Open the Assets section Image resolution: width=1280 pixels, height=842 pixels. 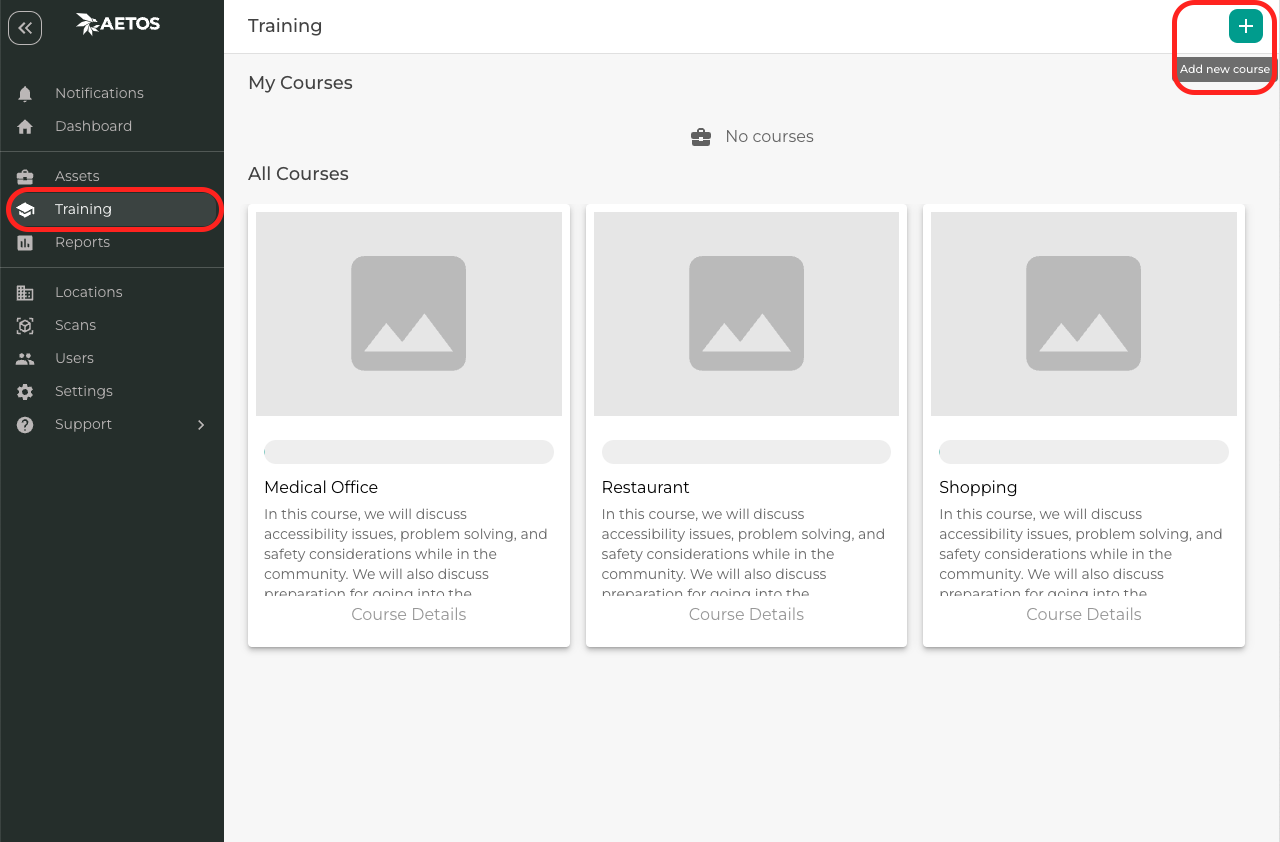(112, 176)
